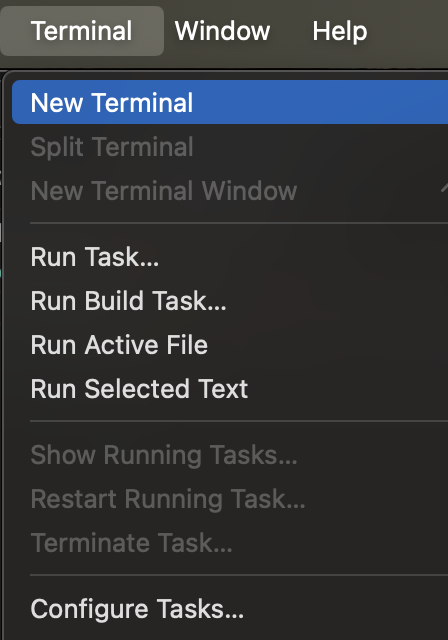Open the Window menu

point(222,31)
